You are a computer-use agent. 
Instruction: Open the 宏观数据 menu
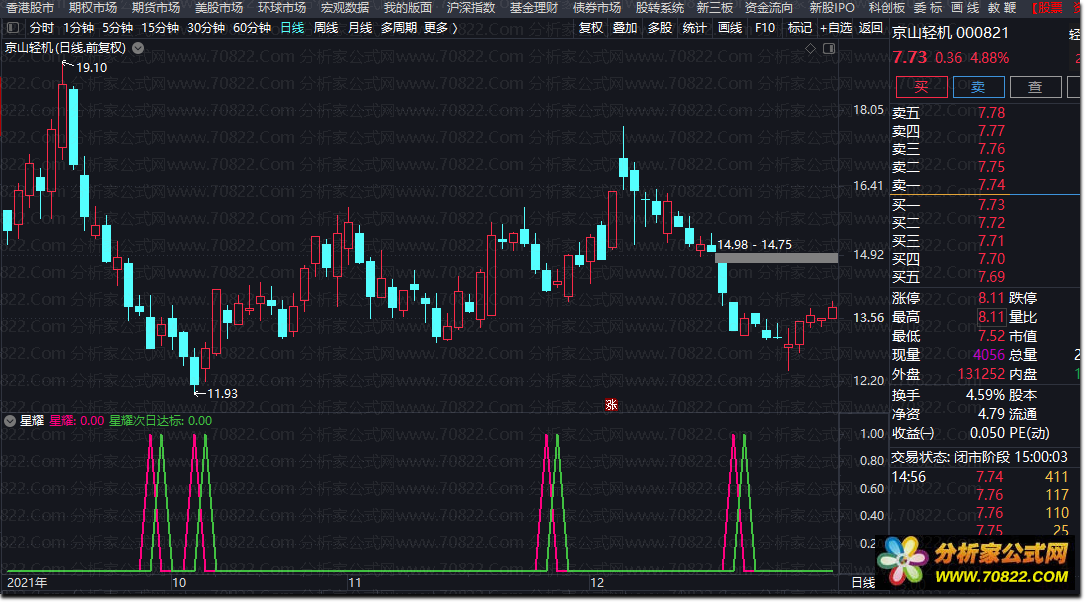point(345,8)
